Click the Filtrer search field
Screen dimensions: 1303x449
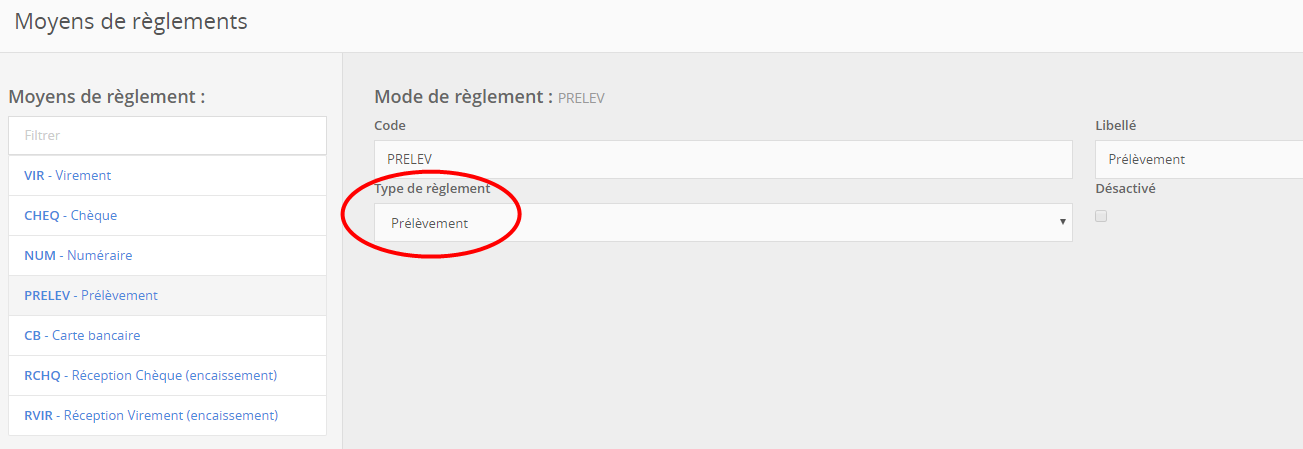(x=167, y=135)
